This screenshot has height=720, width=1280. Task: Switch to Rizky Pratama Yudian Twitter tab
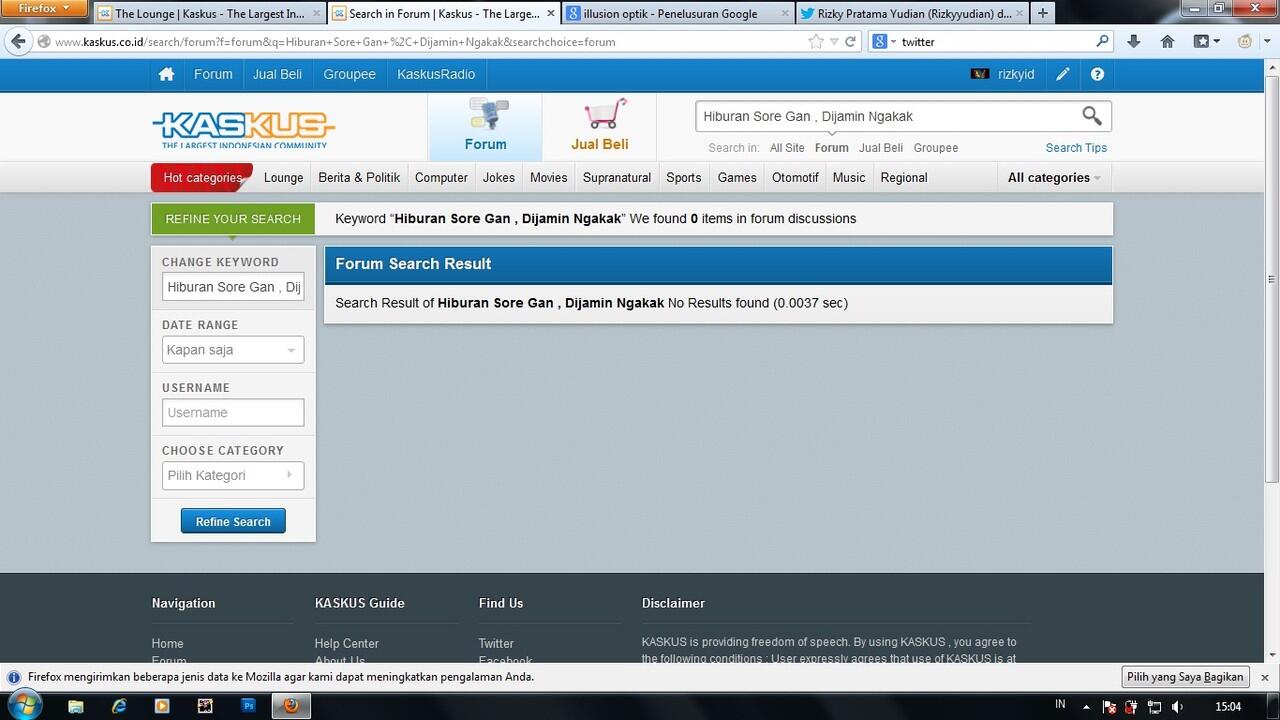click(x=912, y=14)
